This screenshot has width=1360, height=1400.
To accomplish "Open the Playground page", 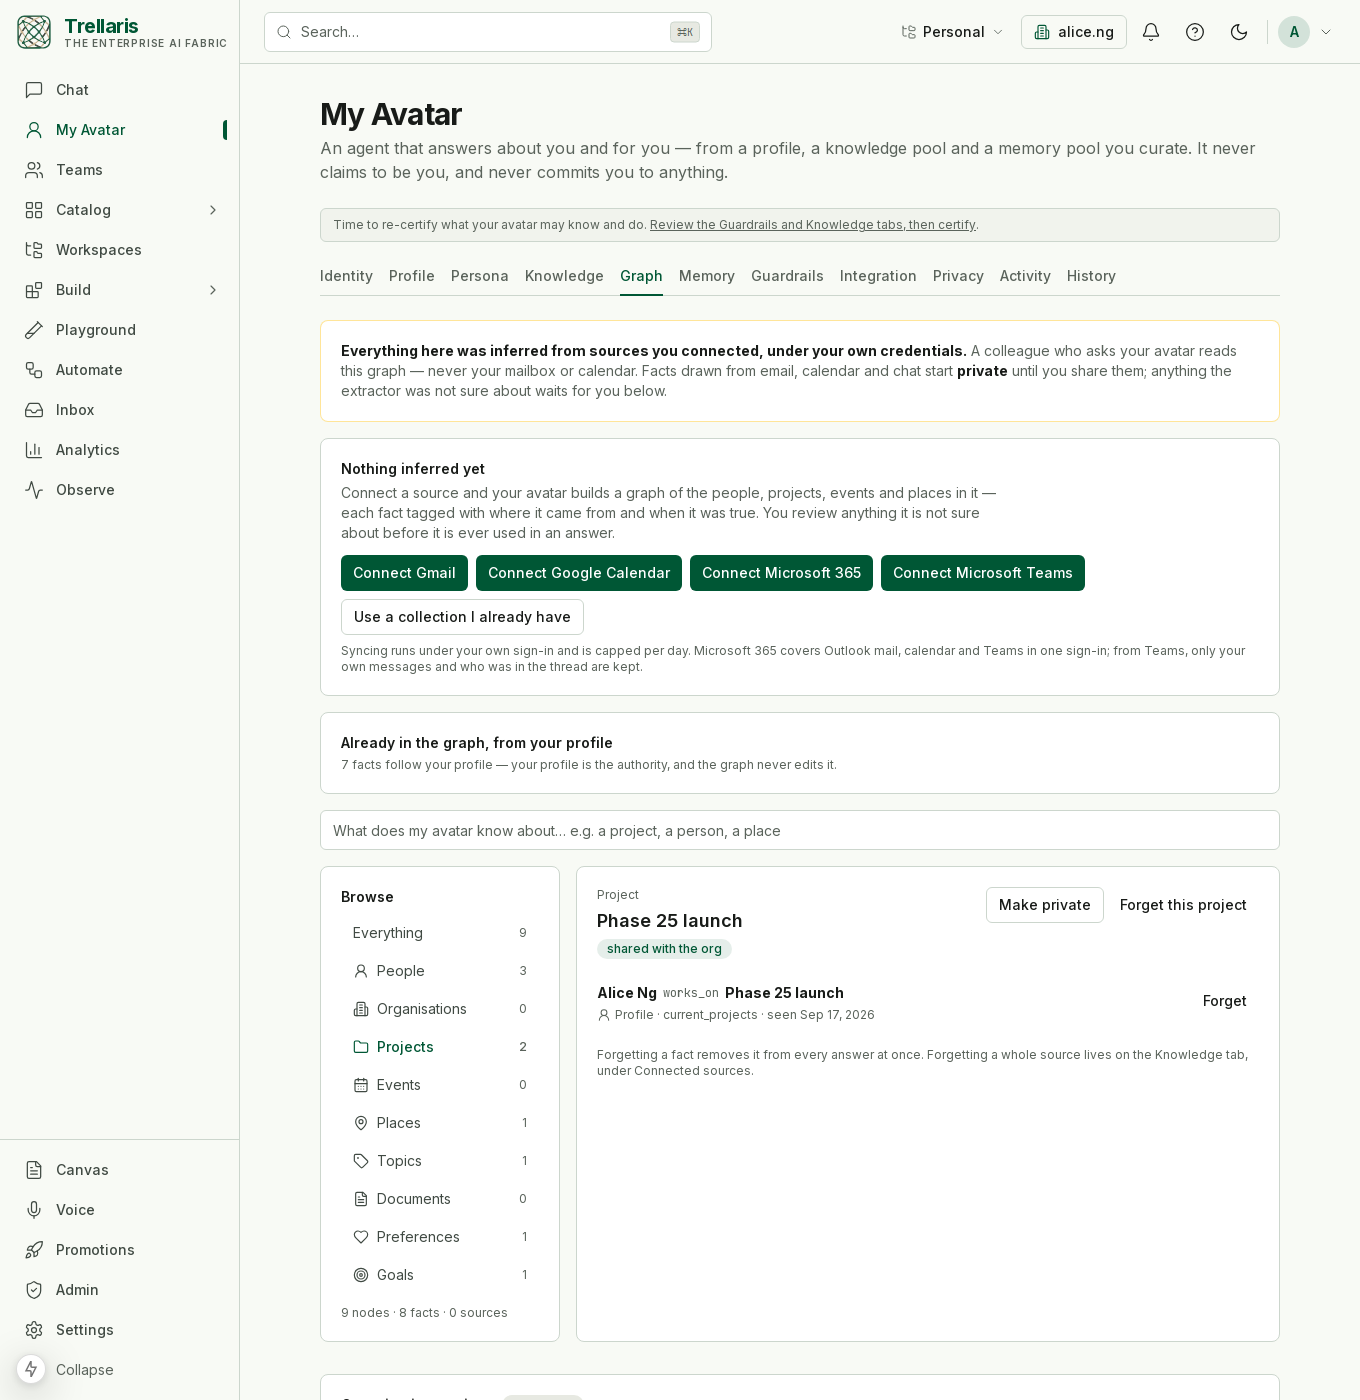I will (x=120, y=330).
